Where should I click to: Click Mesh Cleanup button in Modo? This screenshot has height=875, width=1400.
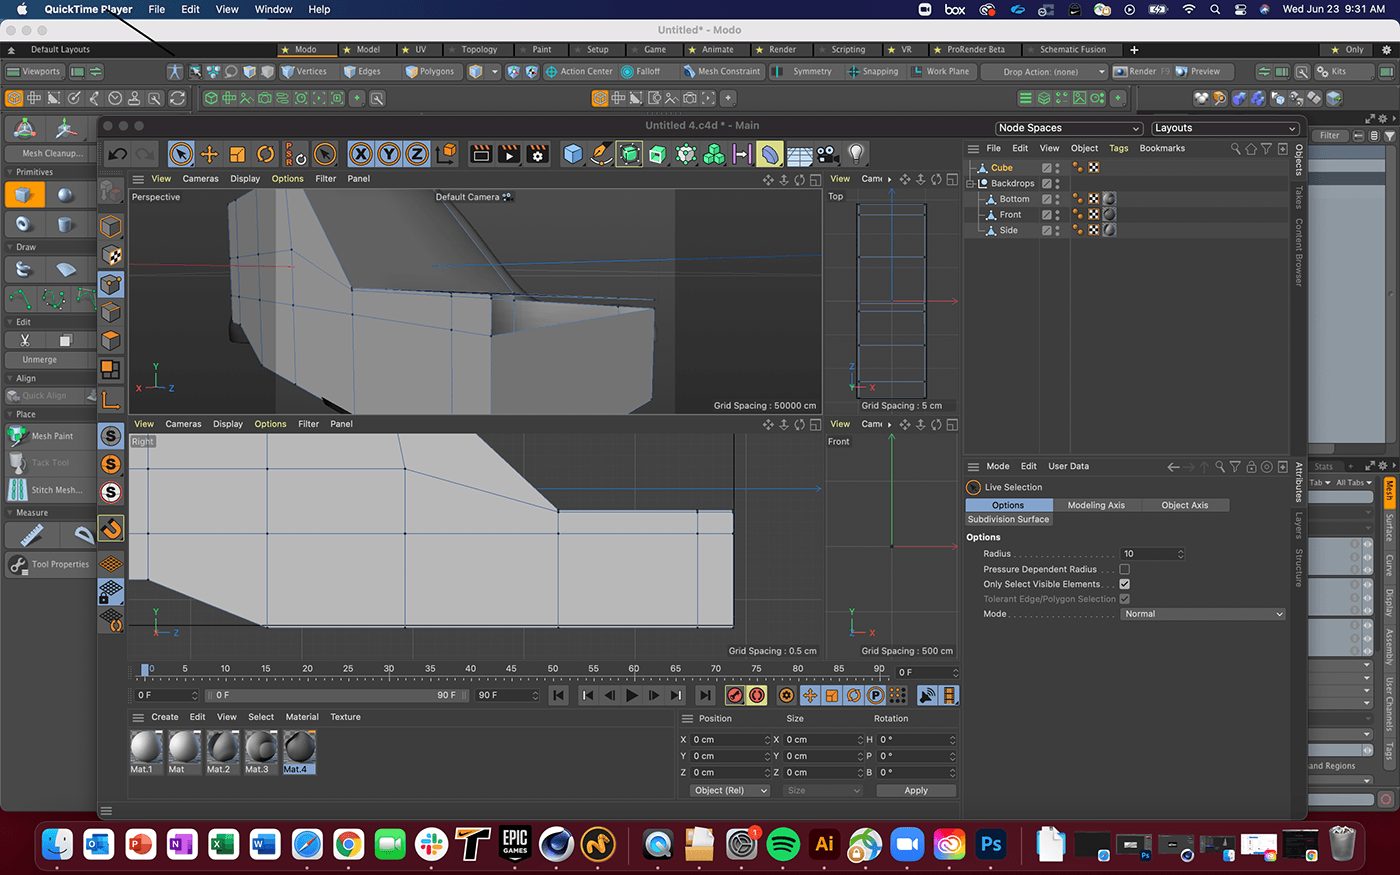click(x=52, y=154)
